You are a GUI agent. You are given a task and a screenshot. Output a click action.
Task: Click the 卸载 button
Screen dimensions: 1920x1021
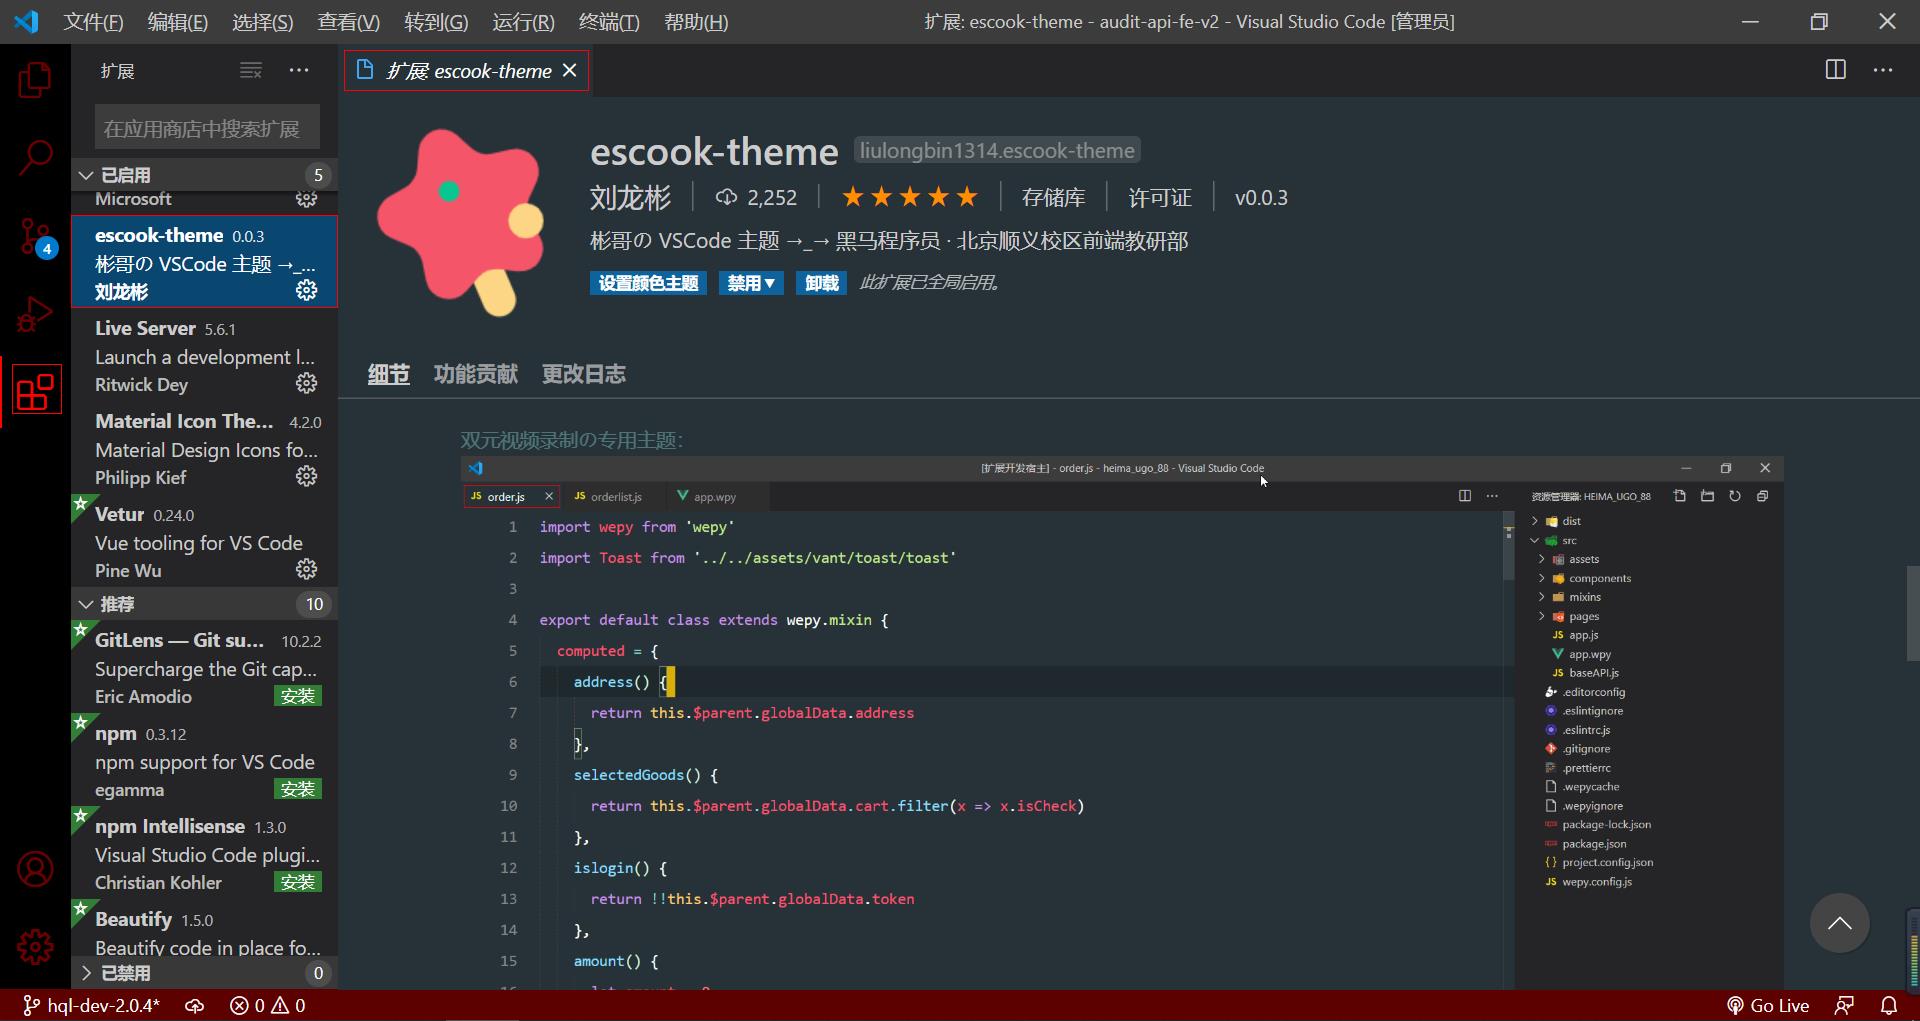[x=822, y=283]
